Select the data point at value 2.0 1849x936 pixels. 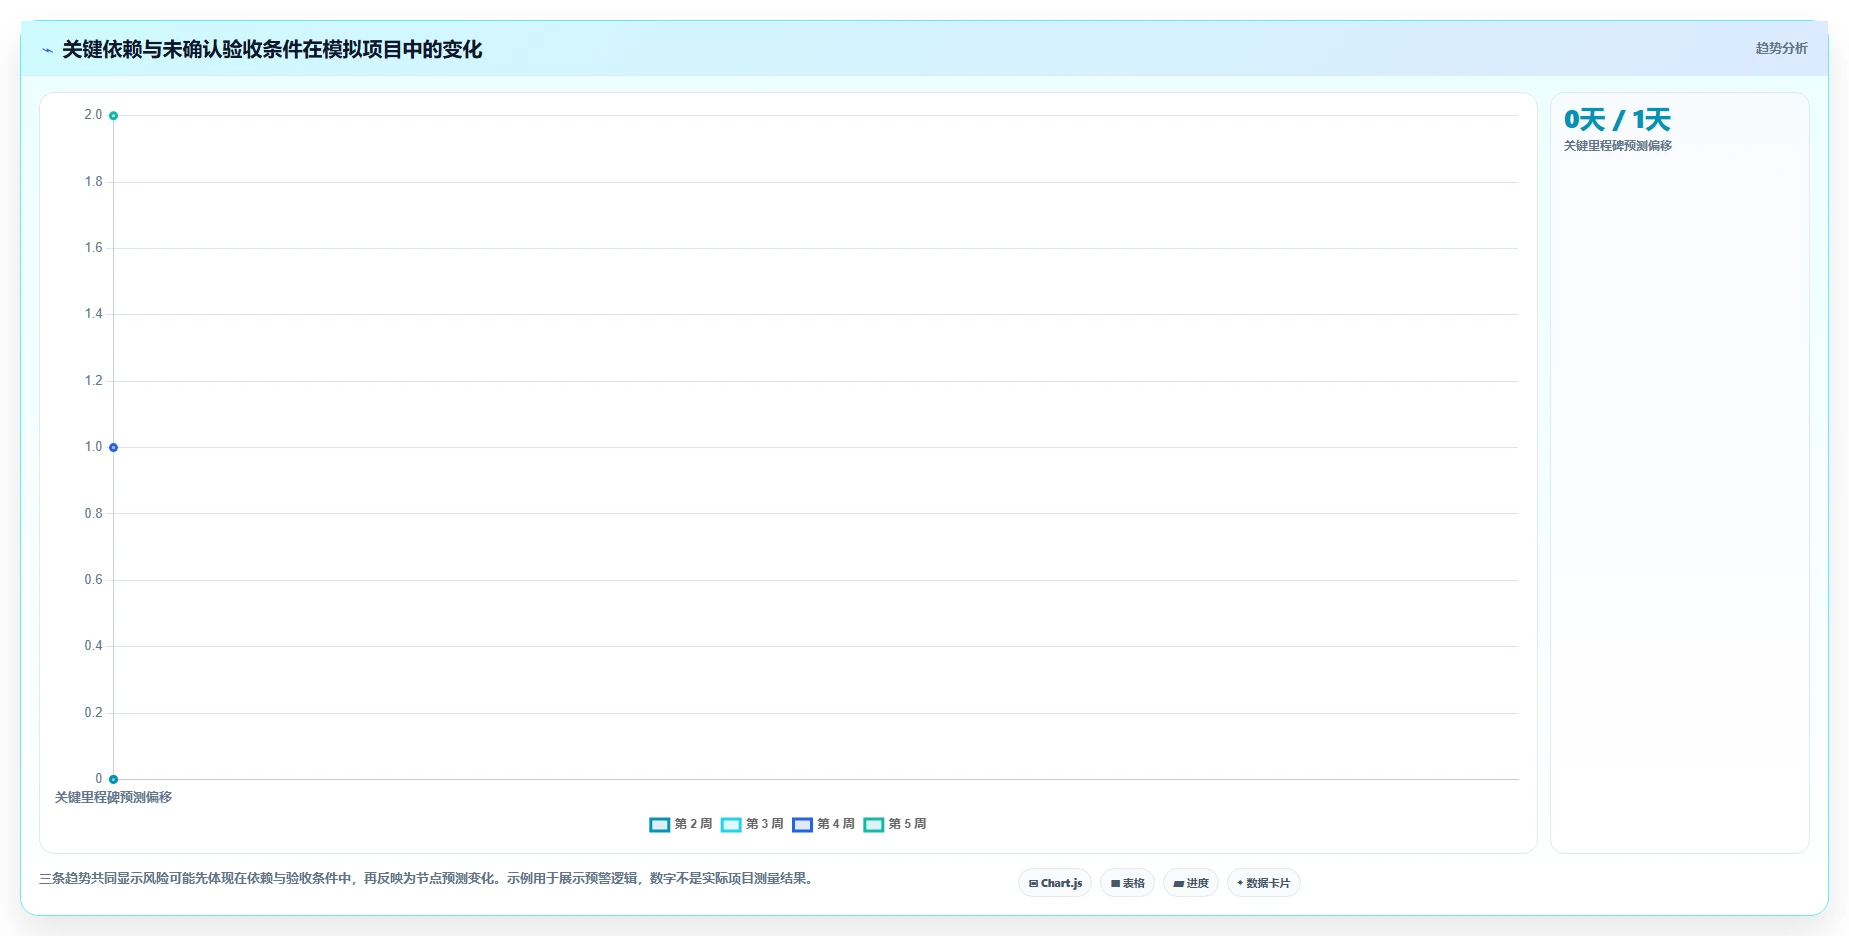113,116
